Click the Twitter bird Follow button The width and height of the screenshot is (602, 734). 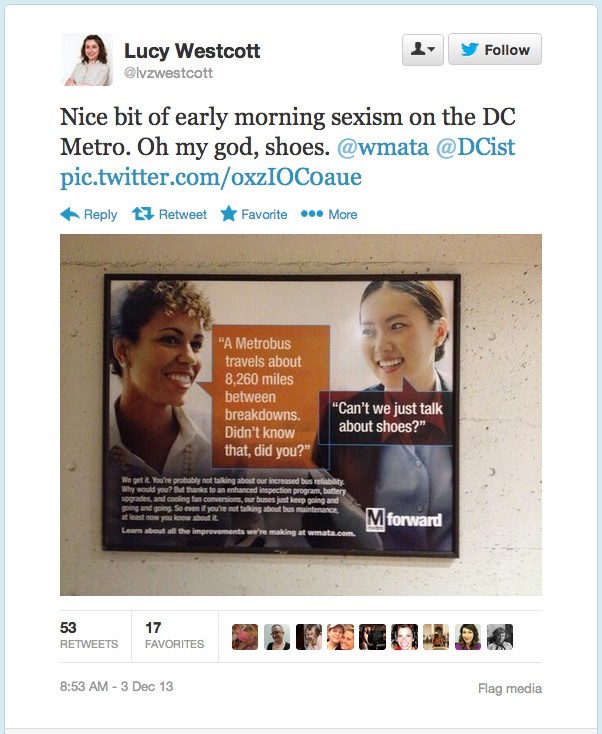point(495,49)
